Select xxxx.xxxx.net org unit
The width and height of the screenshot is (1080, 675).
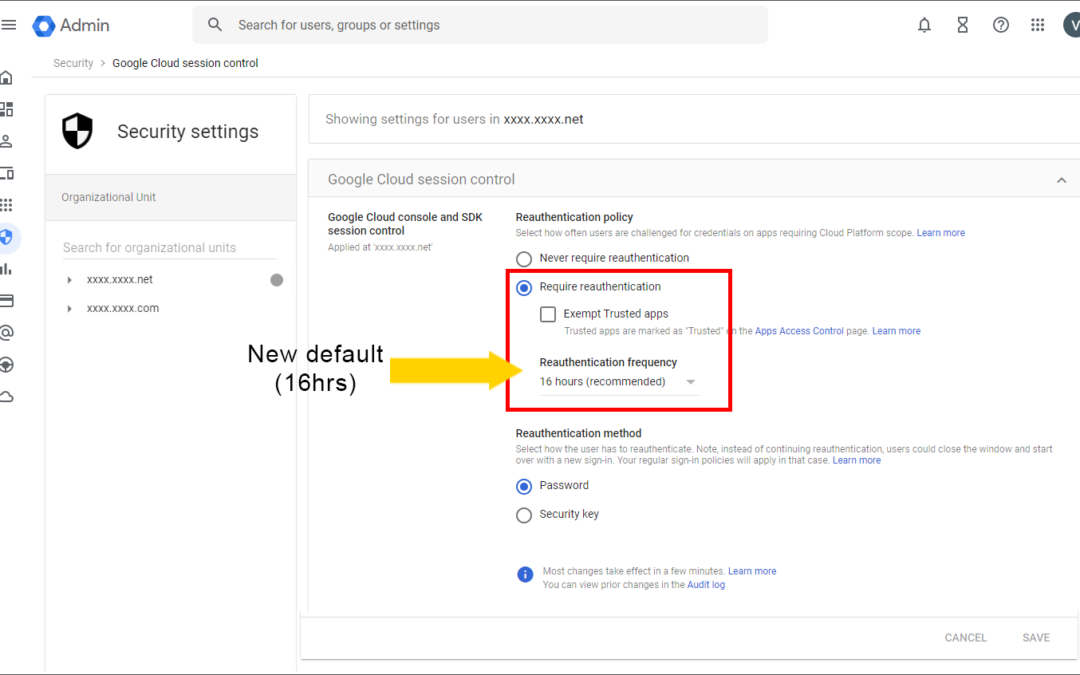[x=120, y=280]
